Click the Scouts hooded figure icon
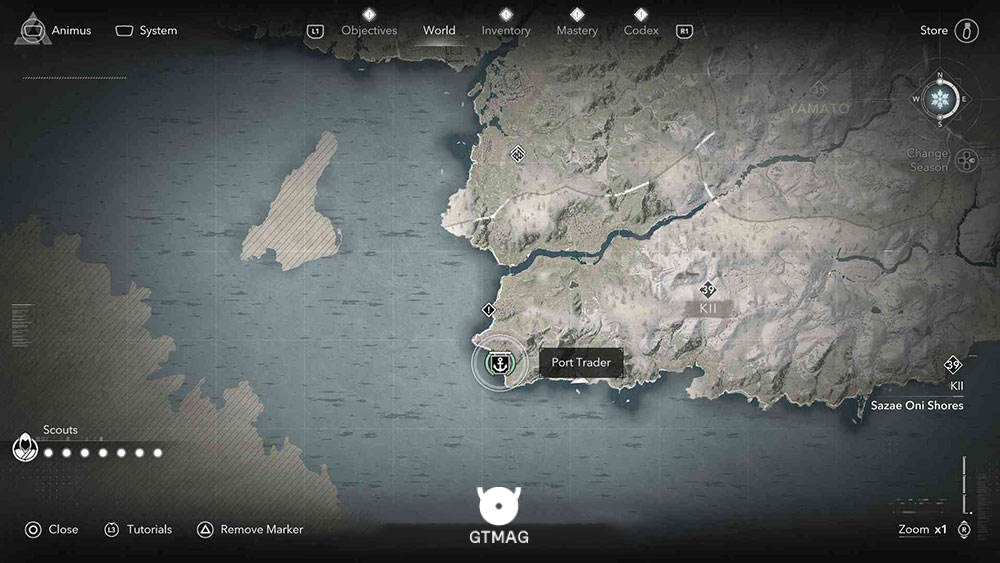The height and width of the screenshot is (563, 1000). coord(25,447)
